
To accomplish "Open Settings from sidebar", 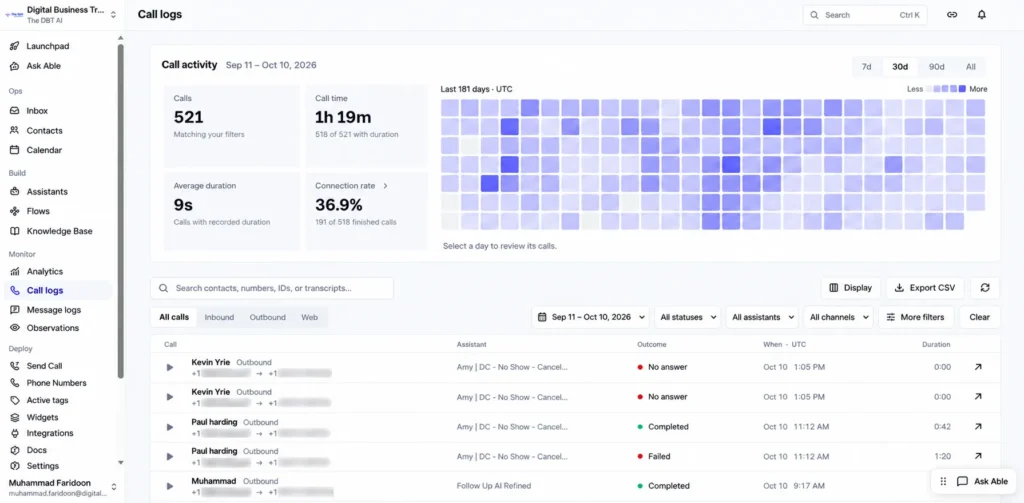I will click(x=42, y=466).
